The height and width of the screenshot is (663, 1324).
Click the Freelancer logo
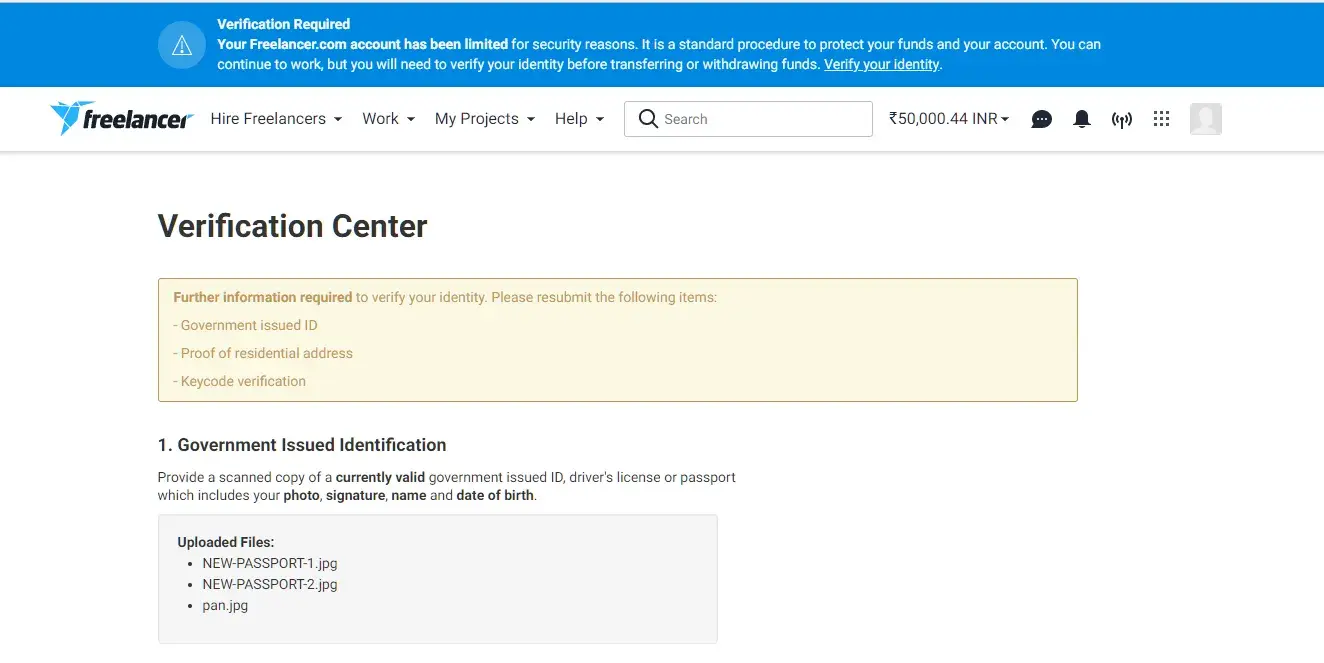(x=121, y=119)
